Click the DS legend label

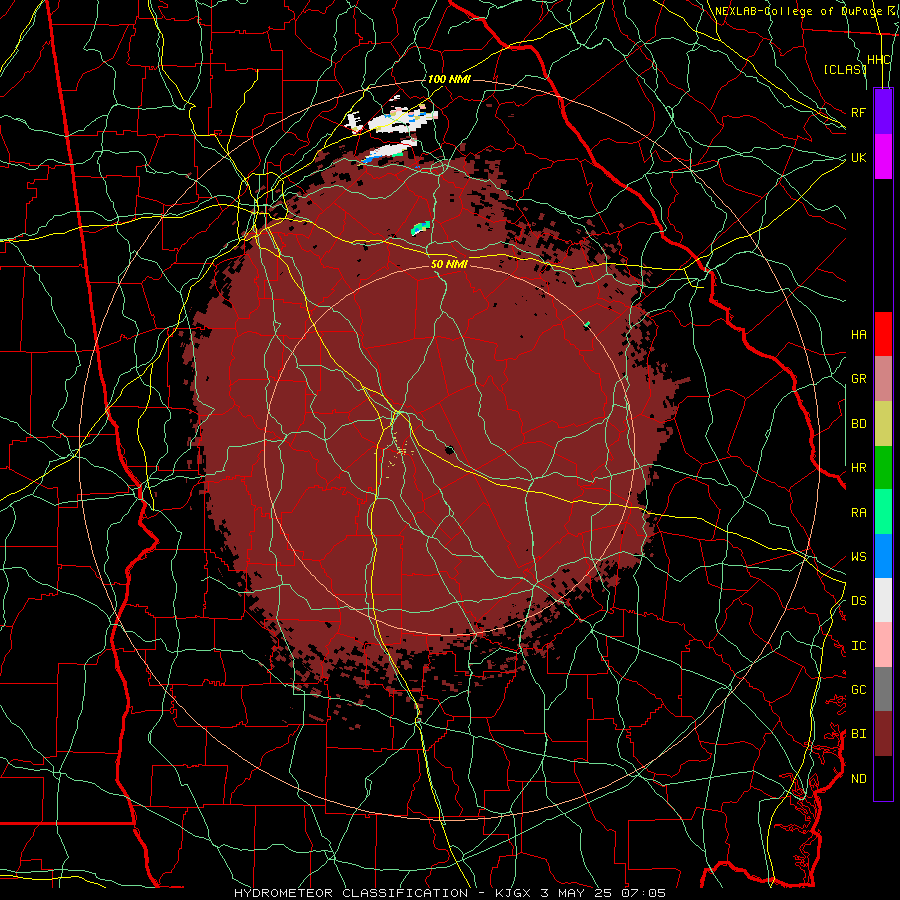(x=858, y=601)
